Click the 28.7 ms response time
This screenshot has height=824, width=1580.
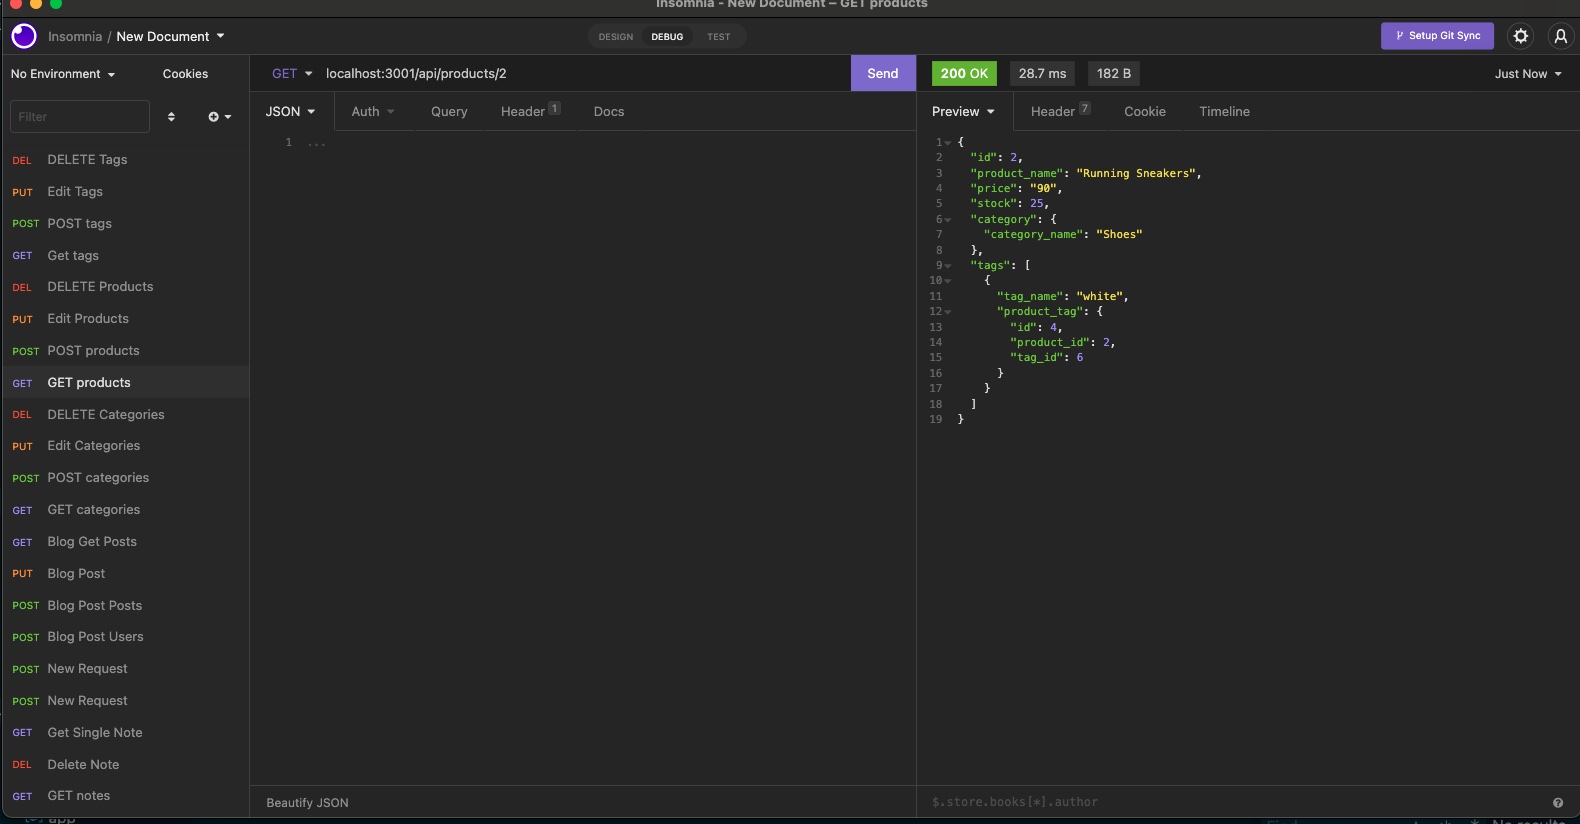coord(1042,73)
